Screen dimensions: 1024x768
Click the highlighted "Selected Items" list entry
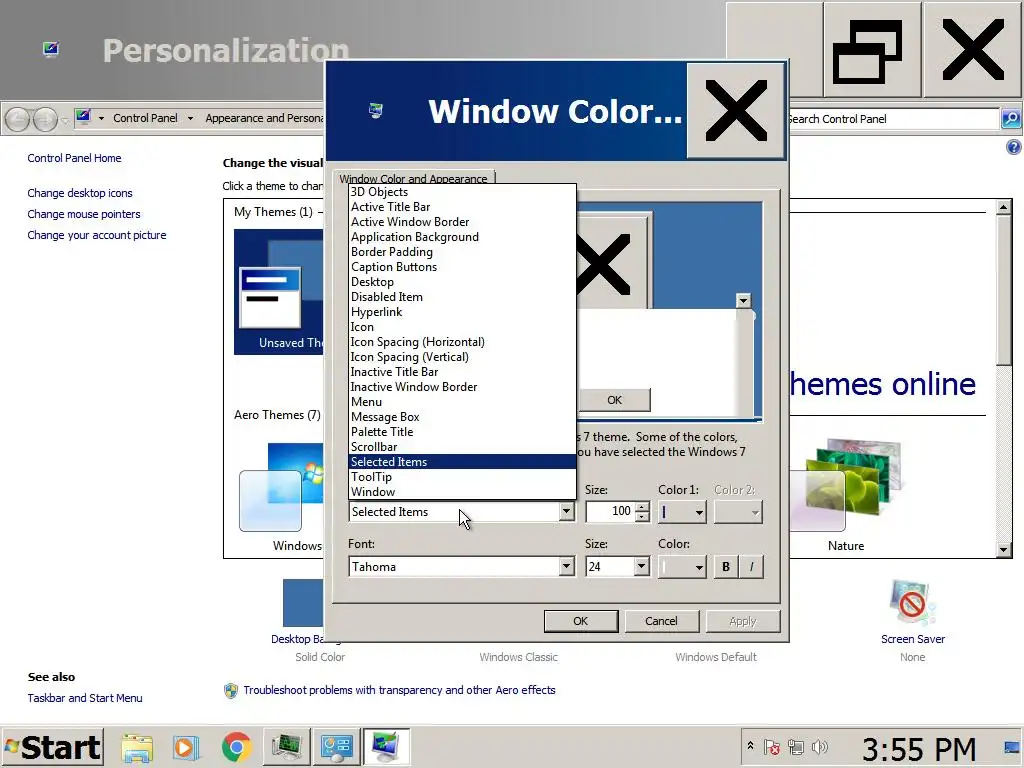[462, 462]
